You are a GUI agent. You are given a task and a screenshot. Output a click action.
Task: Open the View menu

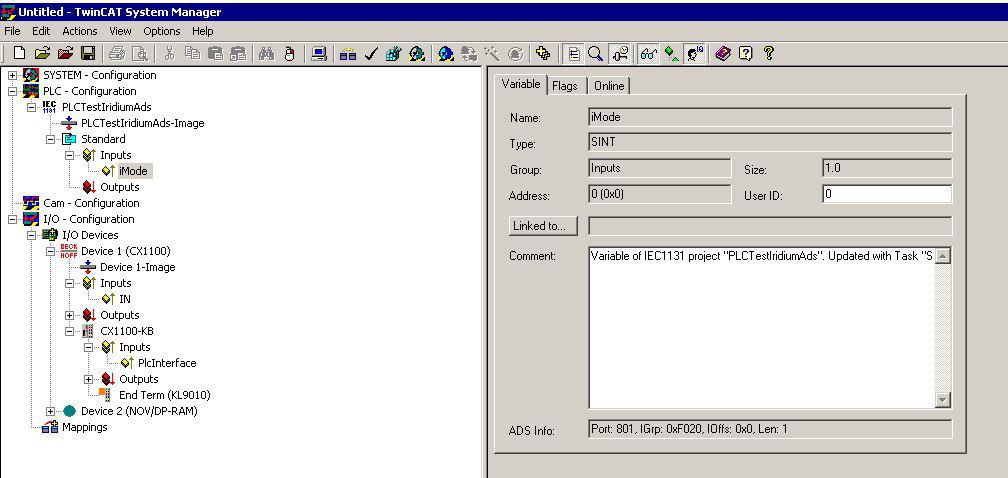click(x=120, y=31)
